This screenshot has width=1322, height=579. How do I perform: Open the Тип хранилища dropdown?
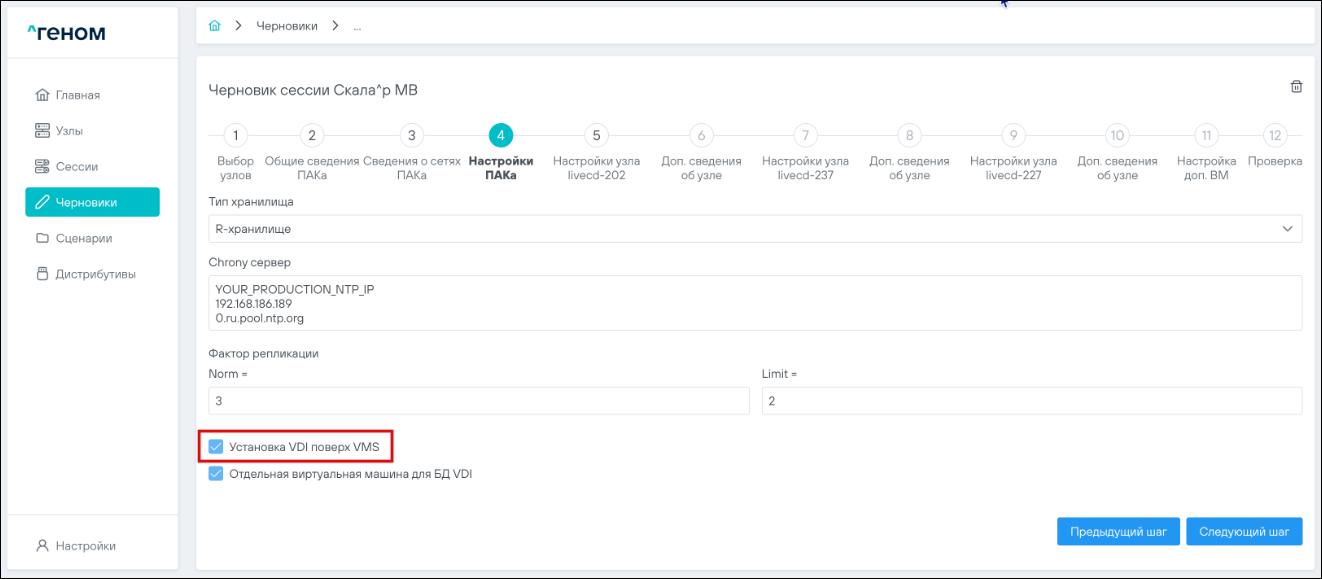click(x=755, y=229)
